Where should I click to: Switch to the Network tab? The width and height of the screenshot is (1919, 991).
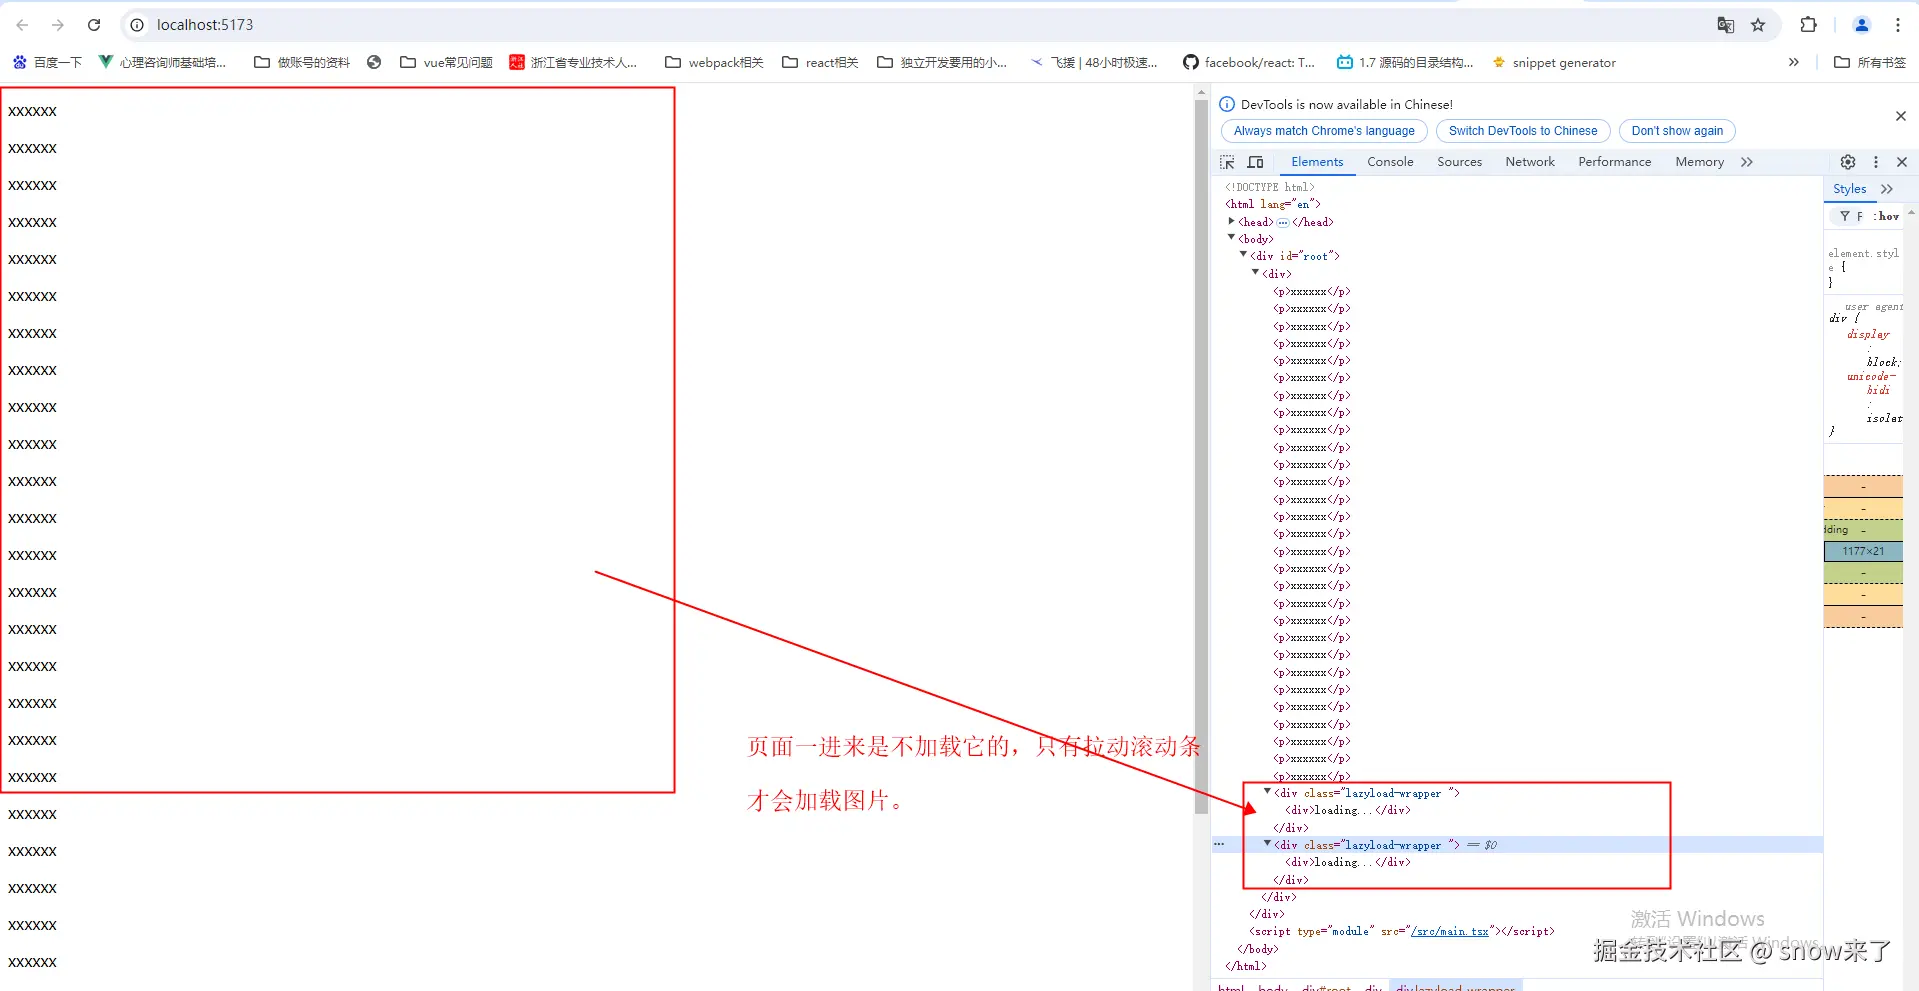(1530, 162)
